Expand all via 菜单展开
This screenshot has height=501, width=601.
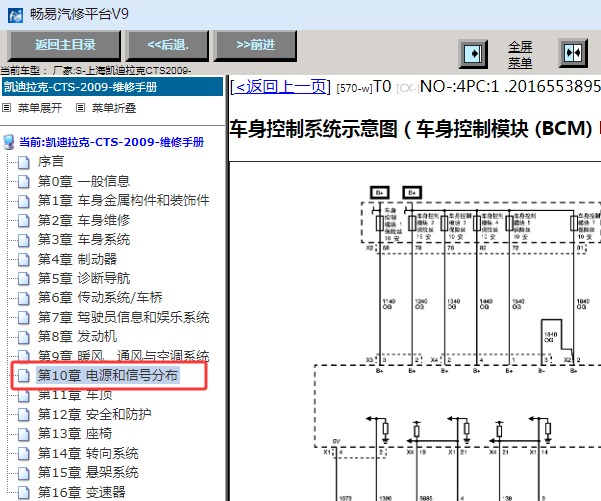point(40,108)
